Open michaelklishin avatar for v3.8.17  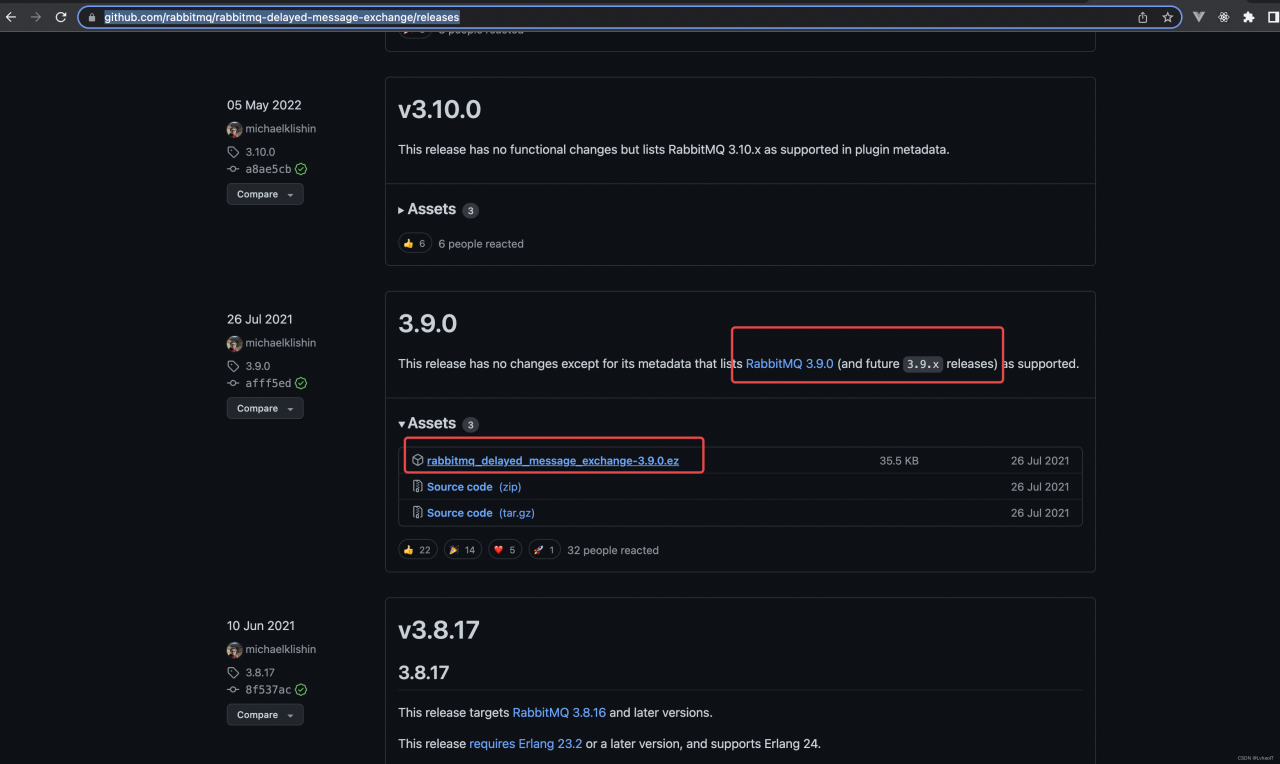[234, 649]
